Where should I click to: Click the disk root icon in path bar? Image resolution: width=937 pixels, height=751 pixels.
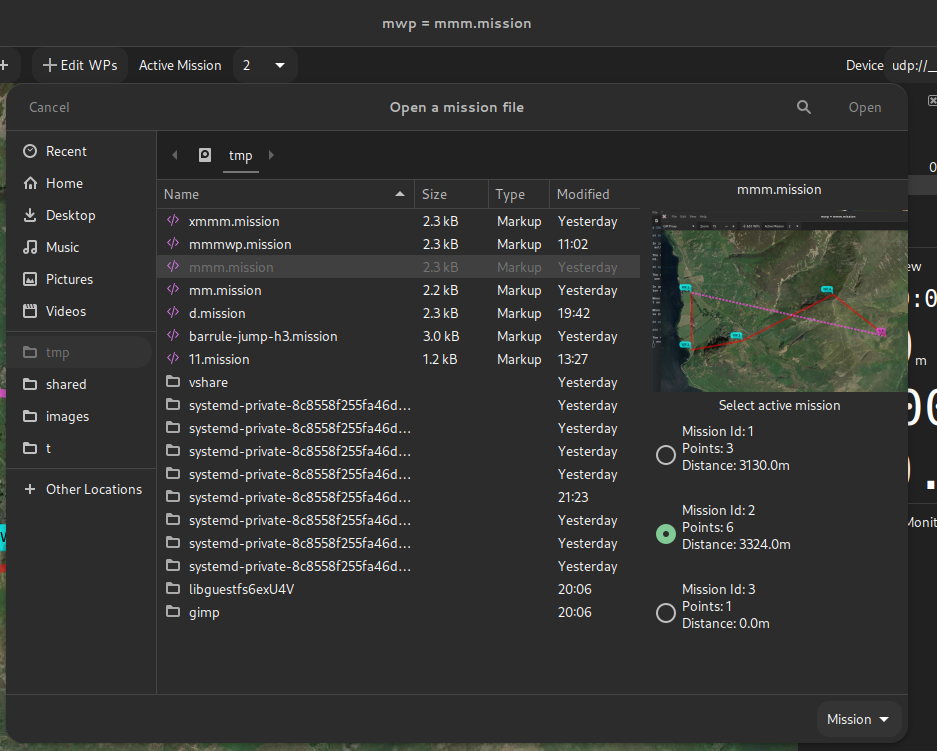pyautogui.click(x=204, y=155)
